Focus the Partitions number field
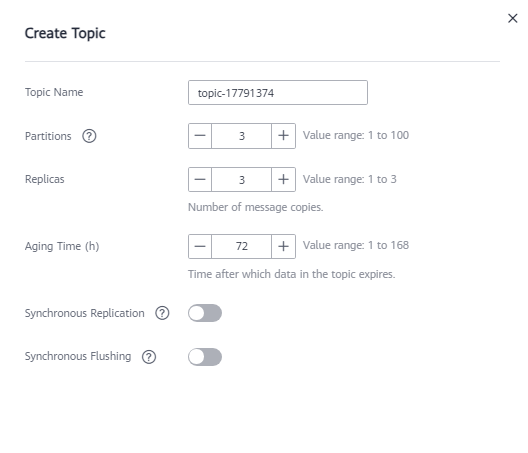 tap(241, 136)
